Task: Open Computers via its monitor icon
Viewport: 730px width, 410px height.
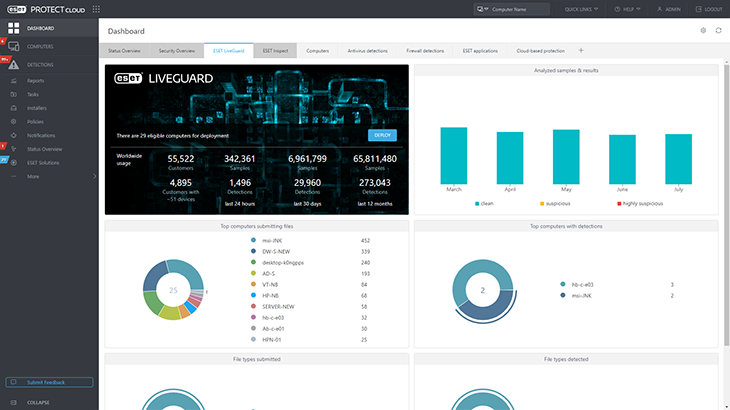Action: click(x=14, y=46)
